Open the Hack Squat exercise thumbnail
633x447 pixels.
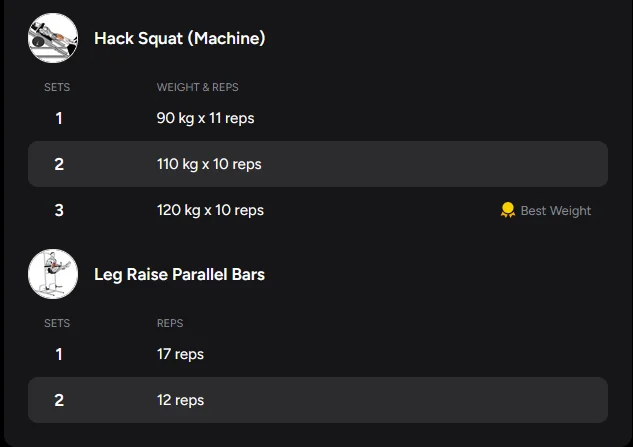pyautogui.click(x=53, y=38)
